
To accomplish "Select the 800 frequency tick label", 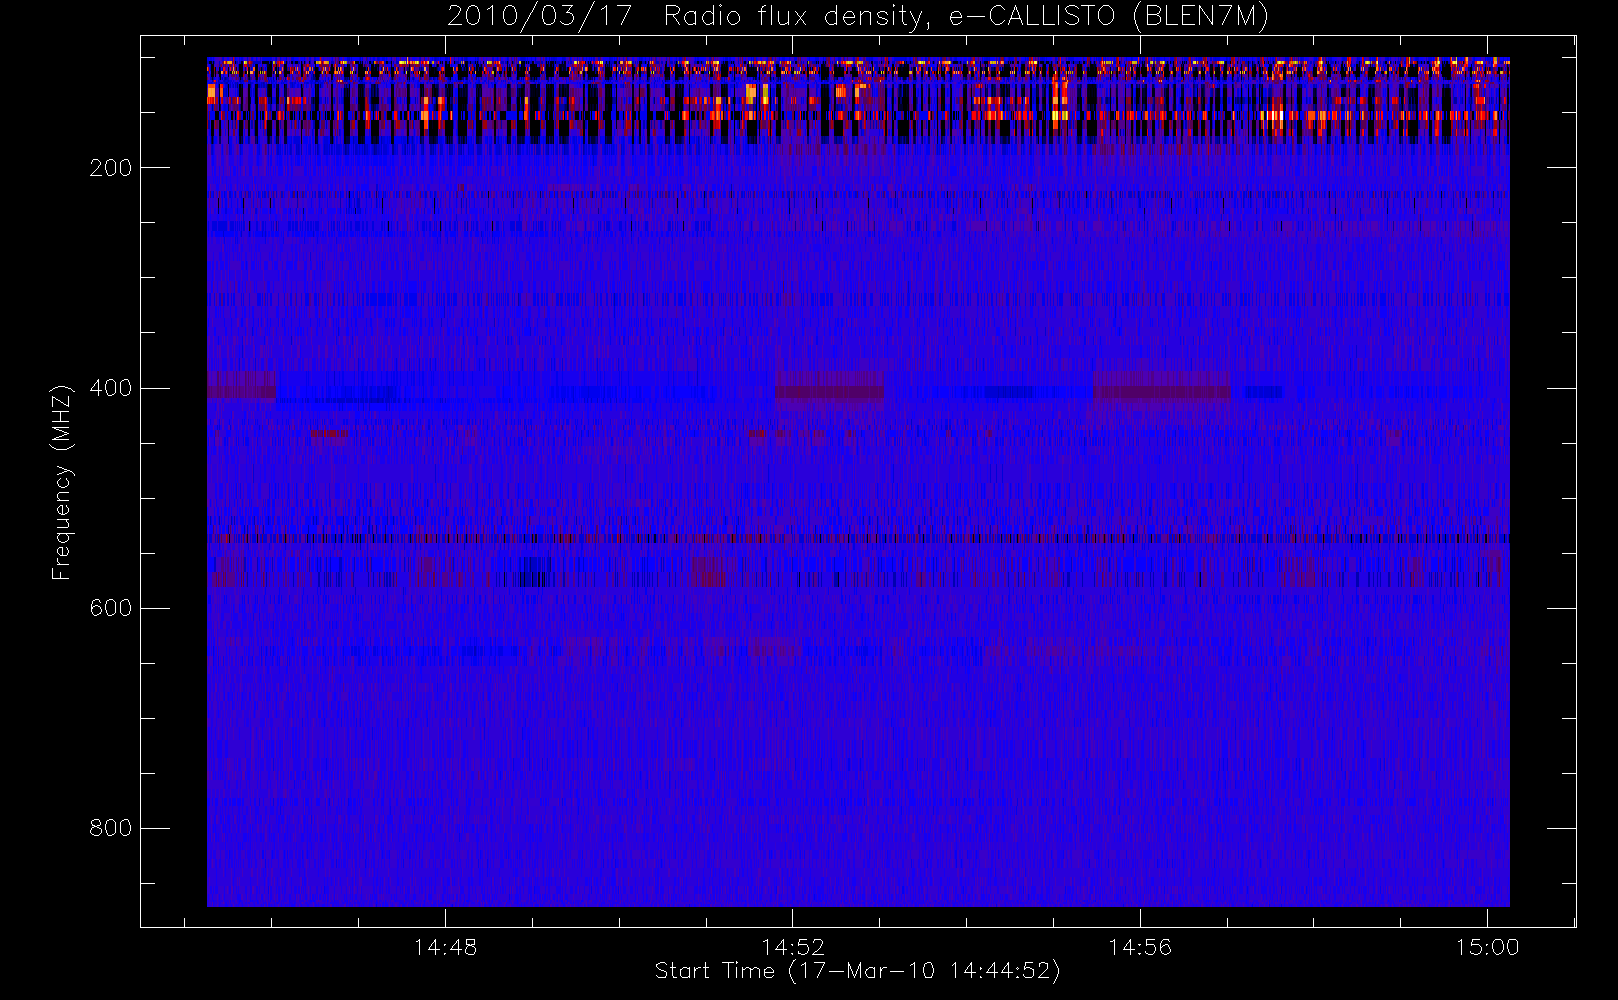I will 110,828.
